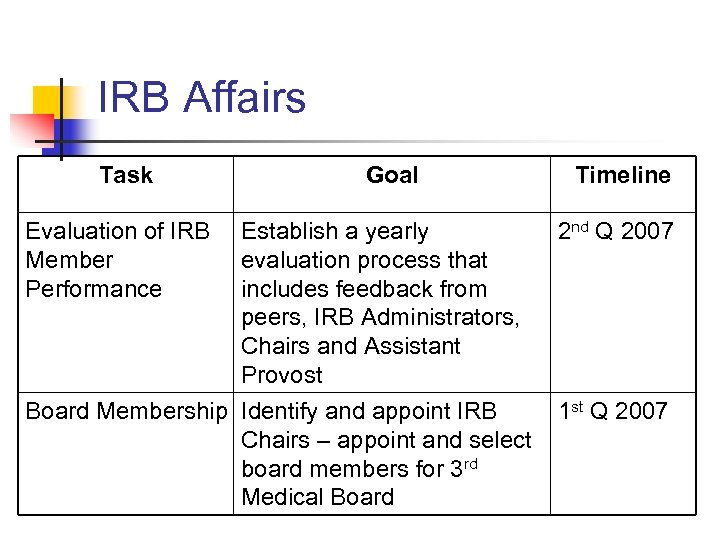This screenshot has width=720, height=540.
Task: Select the "Evaluation of IRB" task text
Action: pos(117,232)
